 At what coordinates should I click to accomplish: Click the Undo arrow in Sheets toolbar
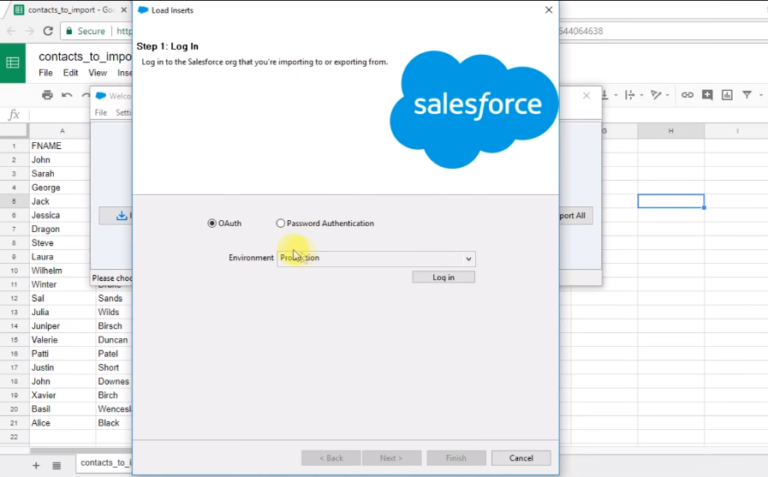point(67,95)
